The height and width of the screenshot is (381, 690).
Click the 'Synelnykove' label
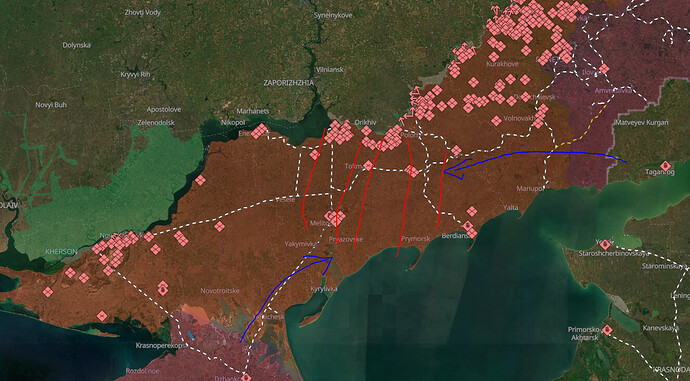pyautogui.click(x=333, y=15)
